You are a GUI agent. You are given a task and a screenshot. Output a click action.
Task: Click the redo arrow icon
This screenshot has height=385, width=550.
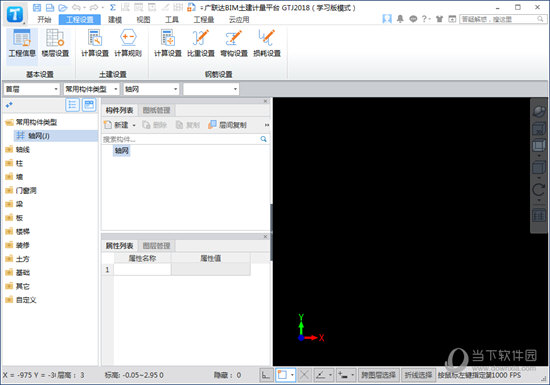click(x=94, y=7)
